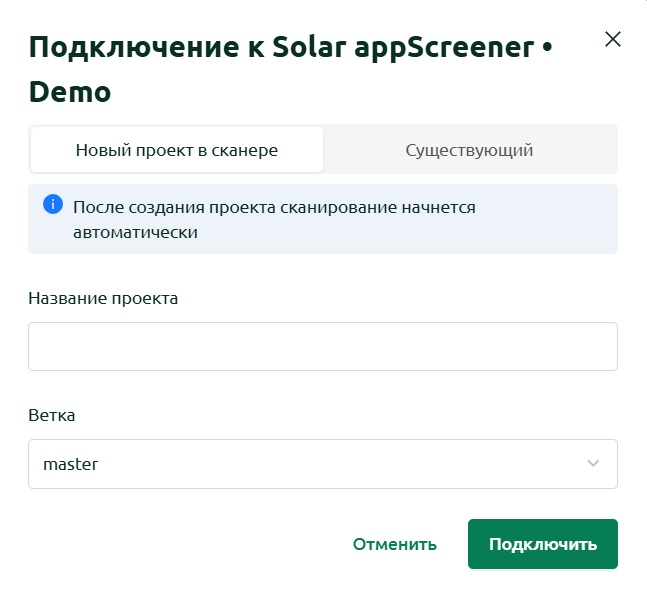Click the blue info icon
The image size is (647, 592).
[53, 204]
